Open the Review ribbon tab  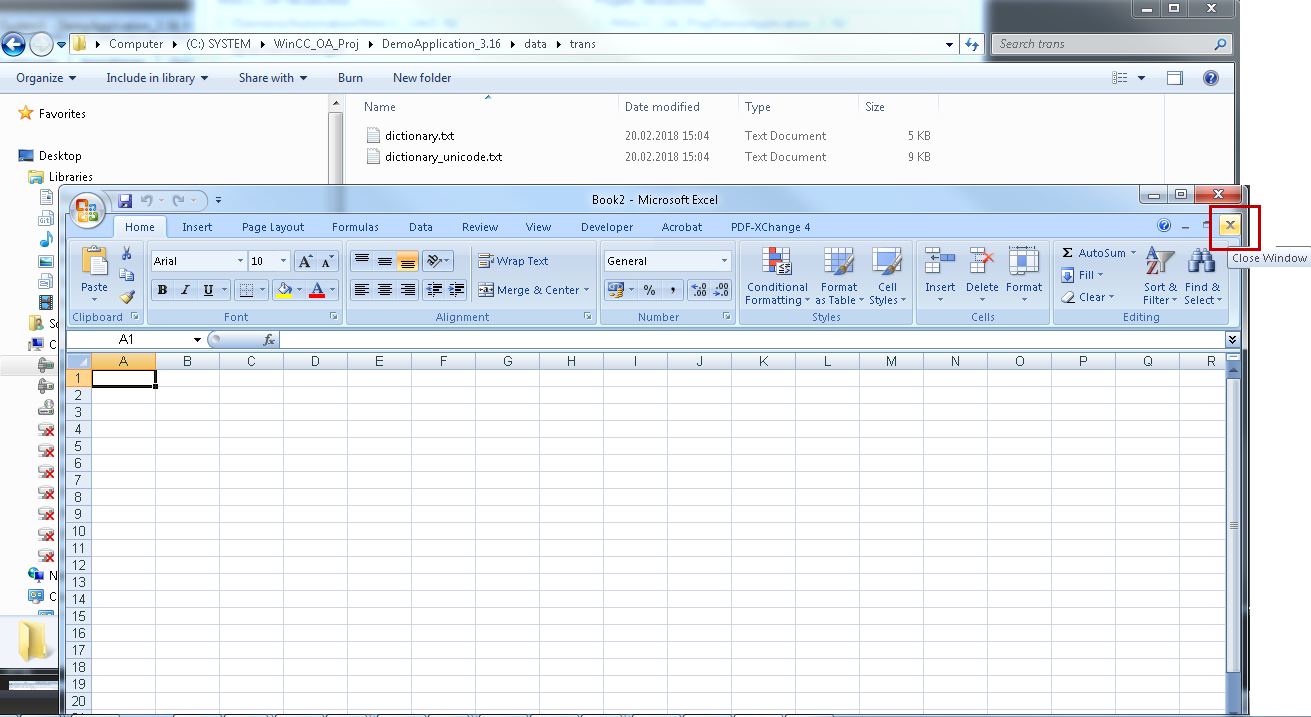(x=480, y=227)
